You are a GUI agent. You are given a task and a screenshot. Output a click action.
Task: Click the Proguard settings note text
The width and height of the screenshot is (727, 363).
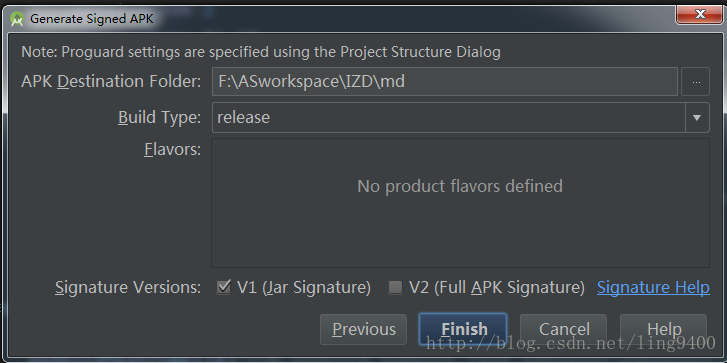(x=261, y=51)
